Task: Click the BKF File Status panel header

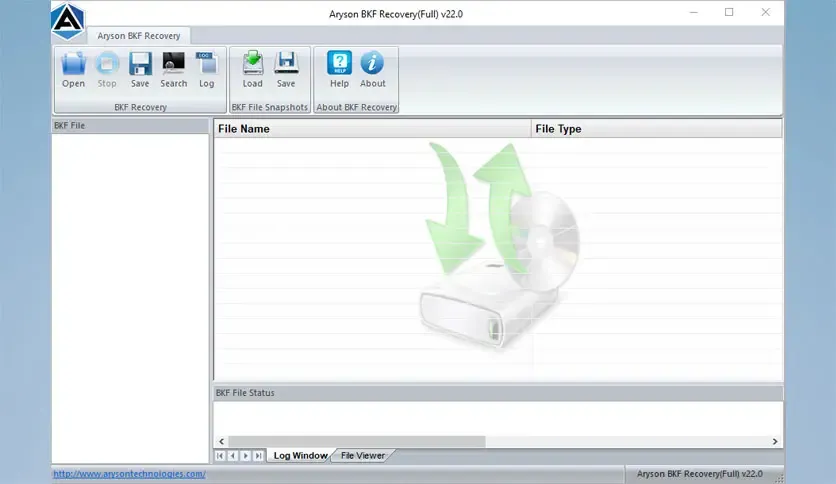Action: tap(498, 393)
